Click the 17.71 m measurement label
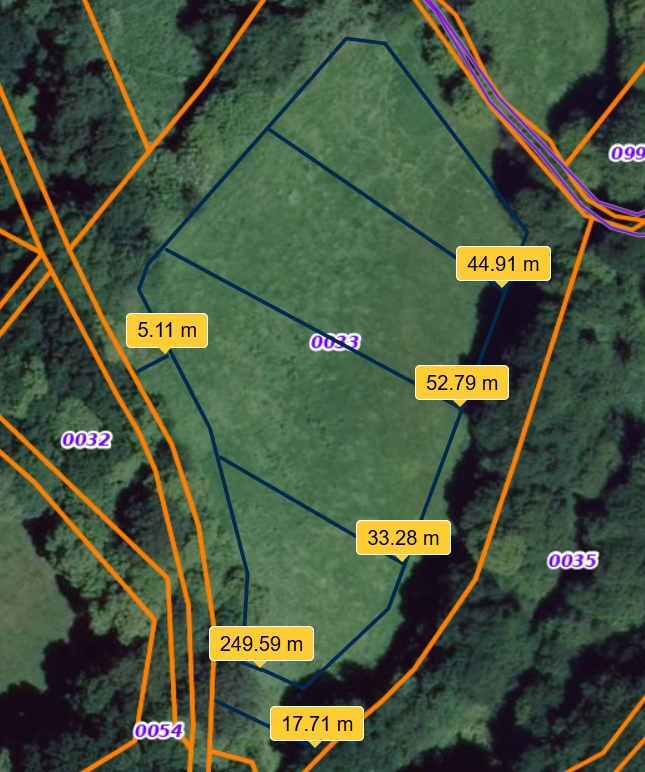645x772 pixels. [317, 724]
